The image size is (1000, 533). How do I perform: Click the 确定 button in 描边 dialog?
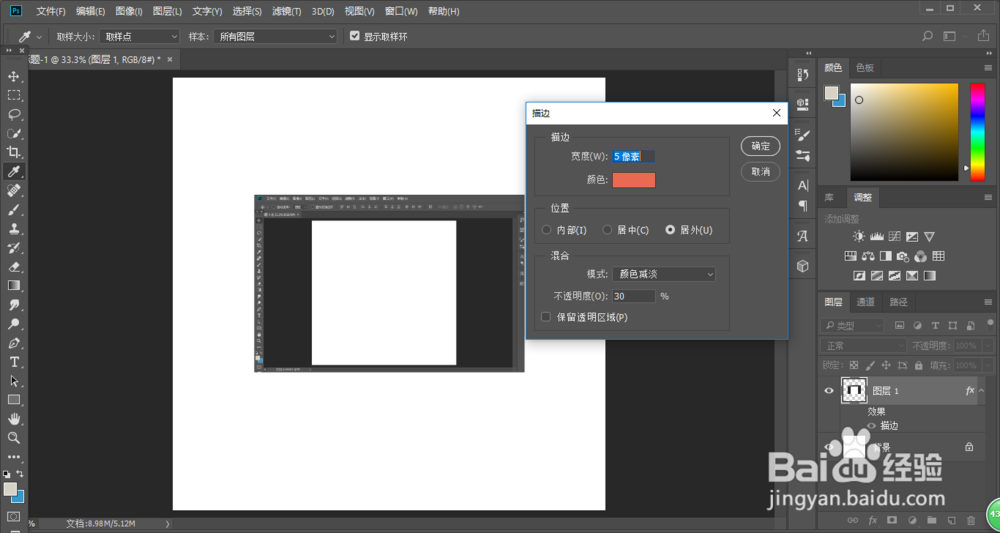(x=760, y=146)
